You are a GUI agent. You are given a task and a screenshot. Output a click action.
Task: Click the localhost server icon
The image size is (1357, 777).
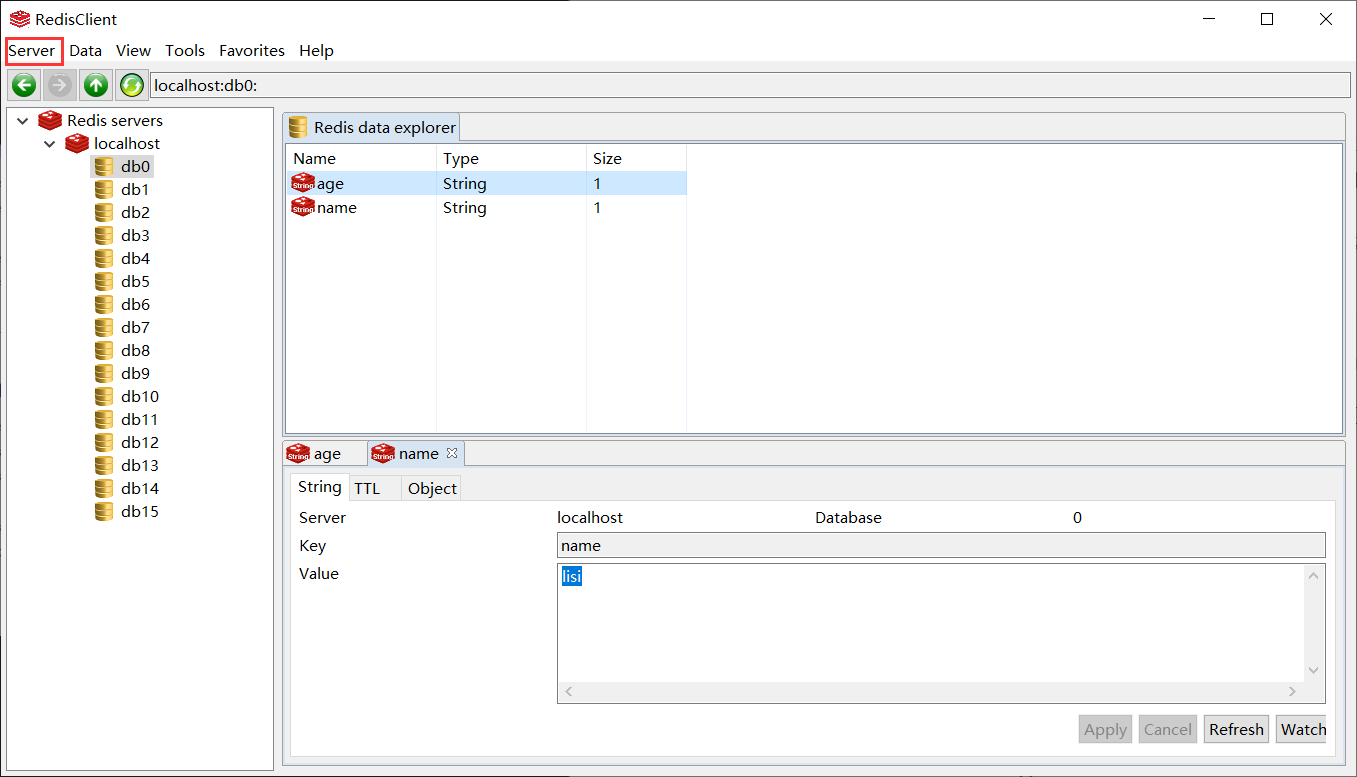coord(77,143)
